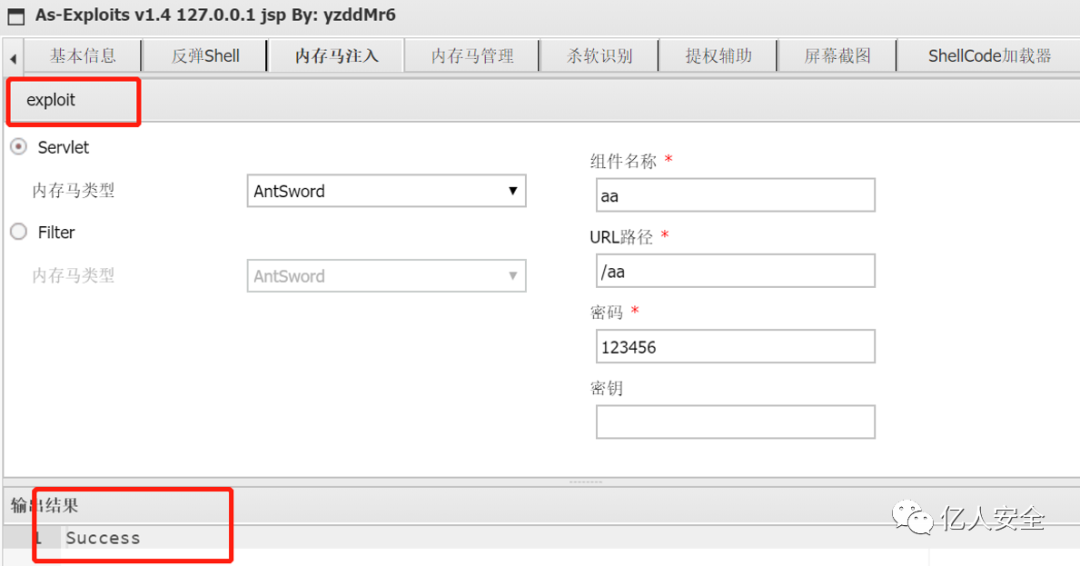Viewport: 1080px width, 566px height.
Task: Open the 屏幕截图 tab
Action: 837,56
